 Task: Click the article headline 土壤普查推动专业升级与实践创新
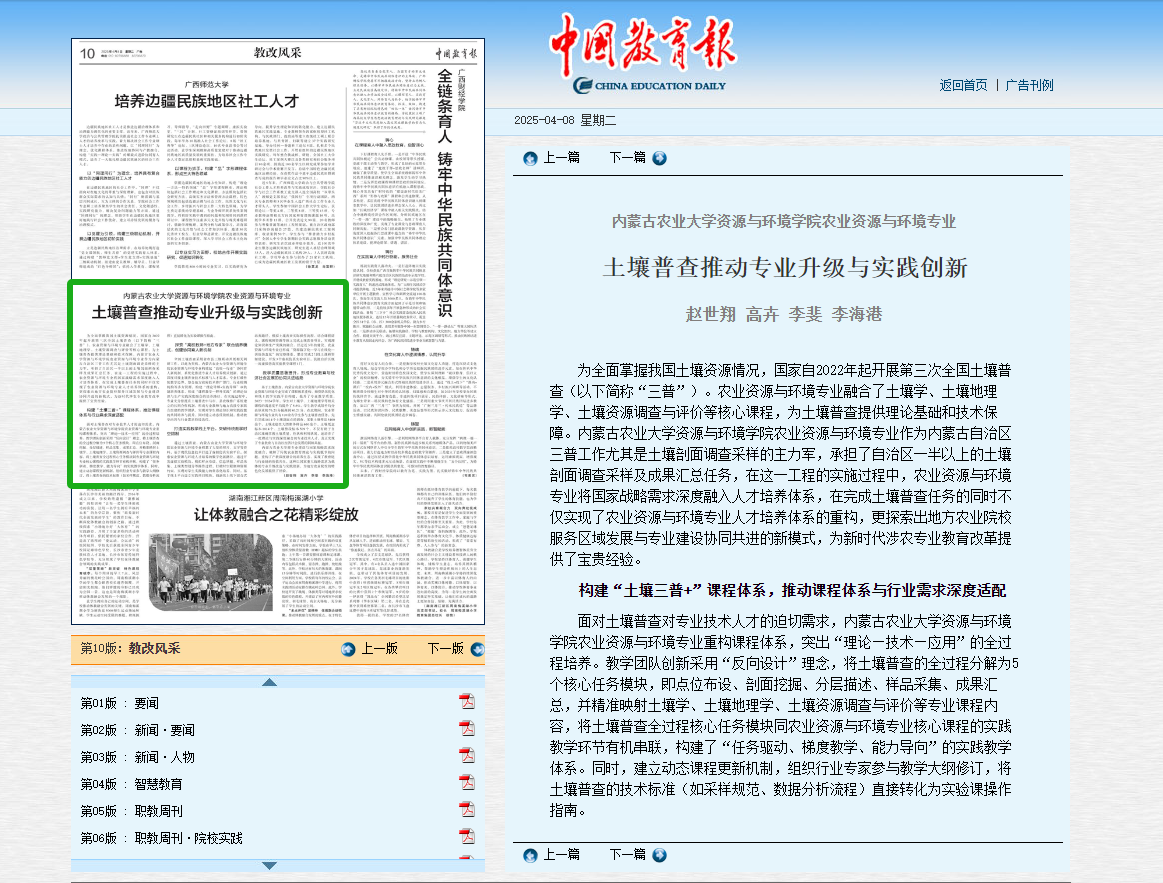click(x=785, y=267)
